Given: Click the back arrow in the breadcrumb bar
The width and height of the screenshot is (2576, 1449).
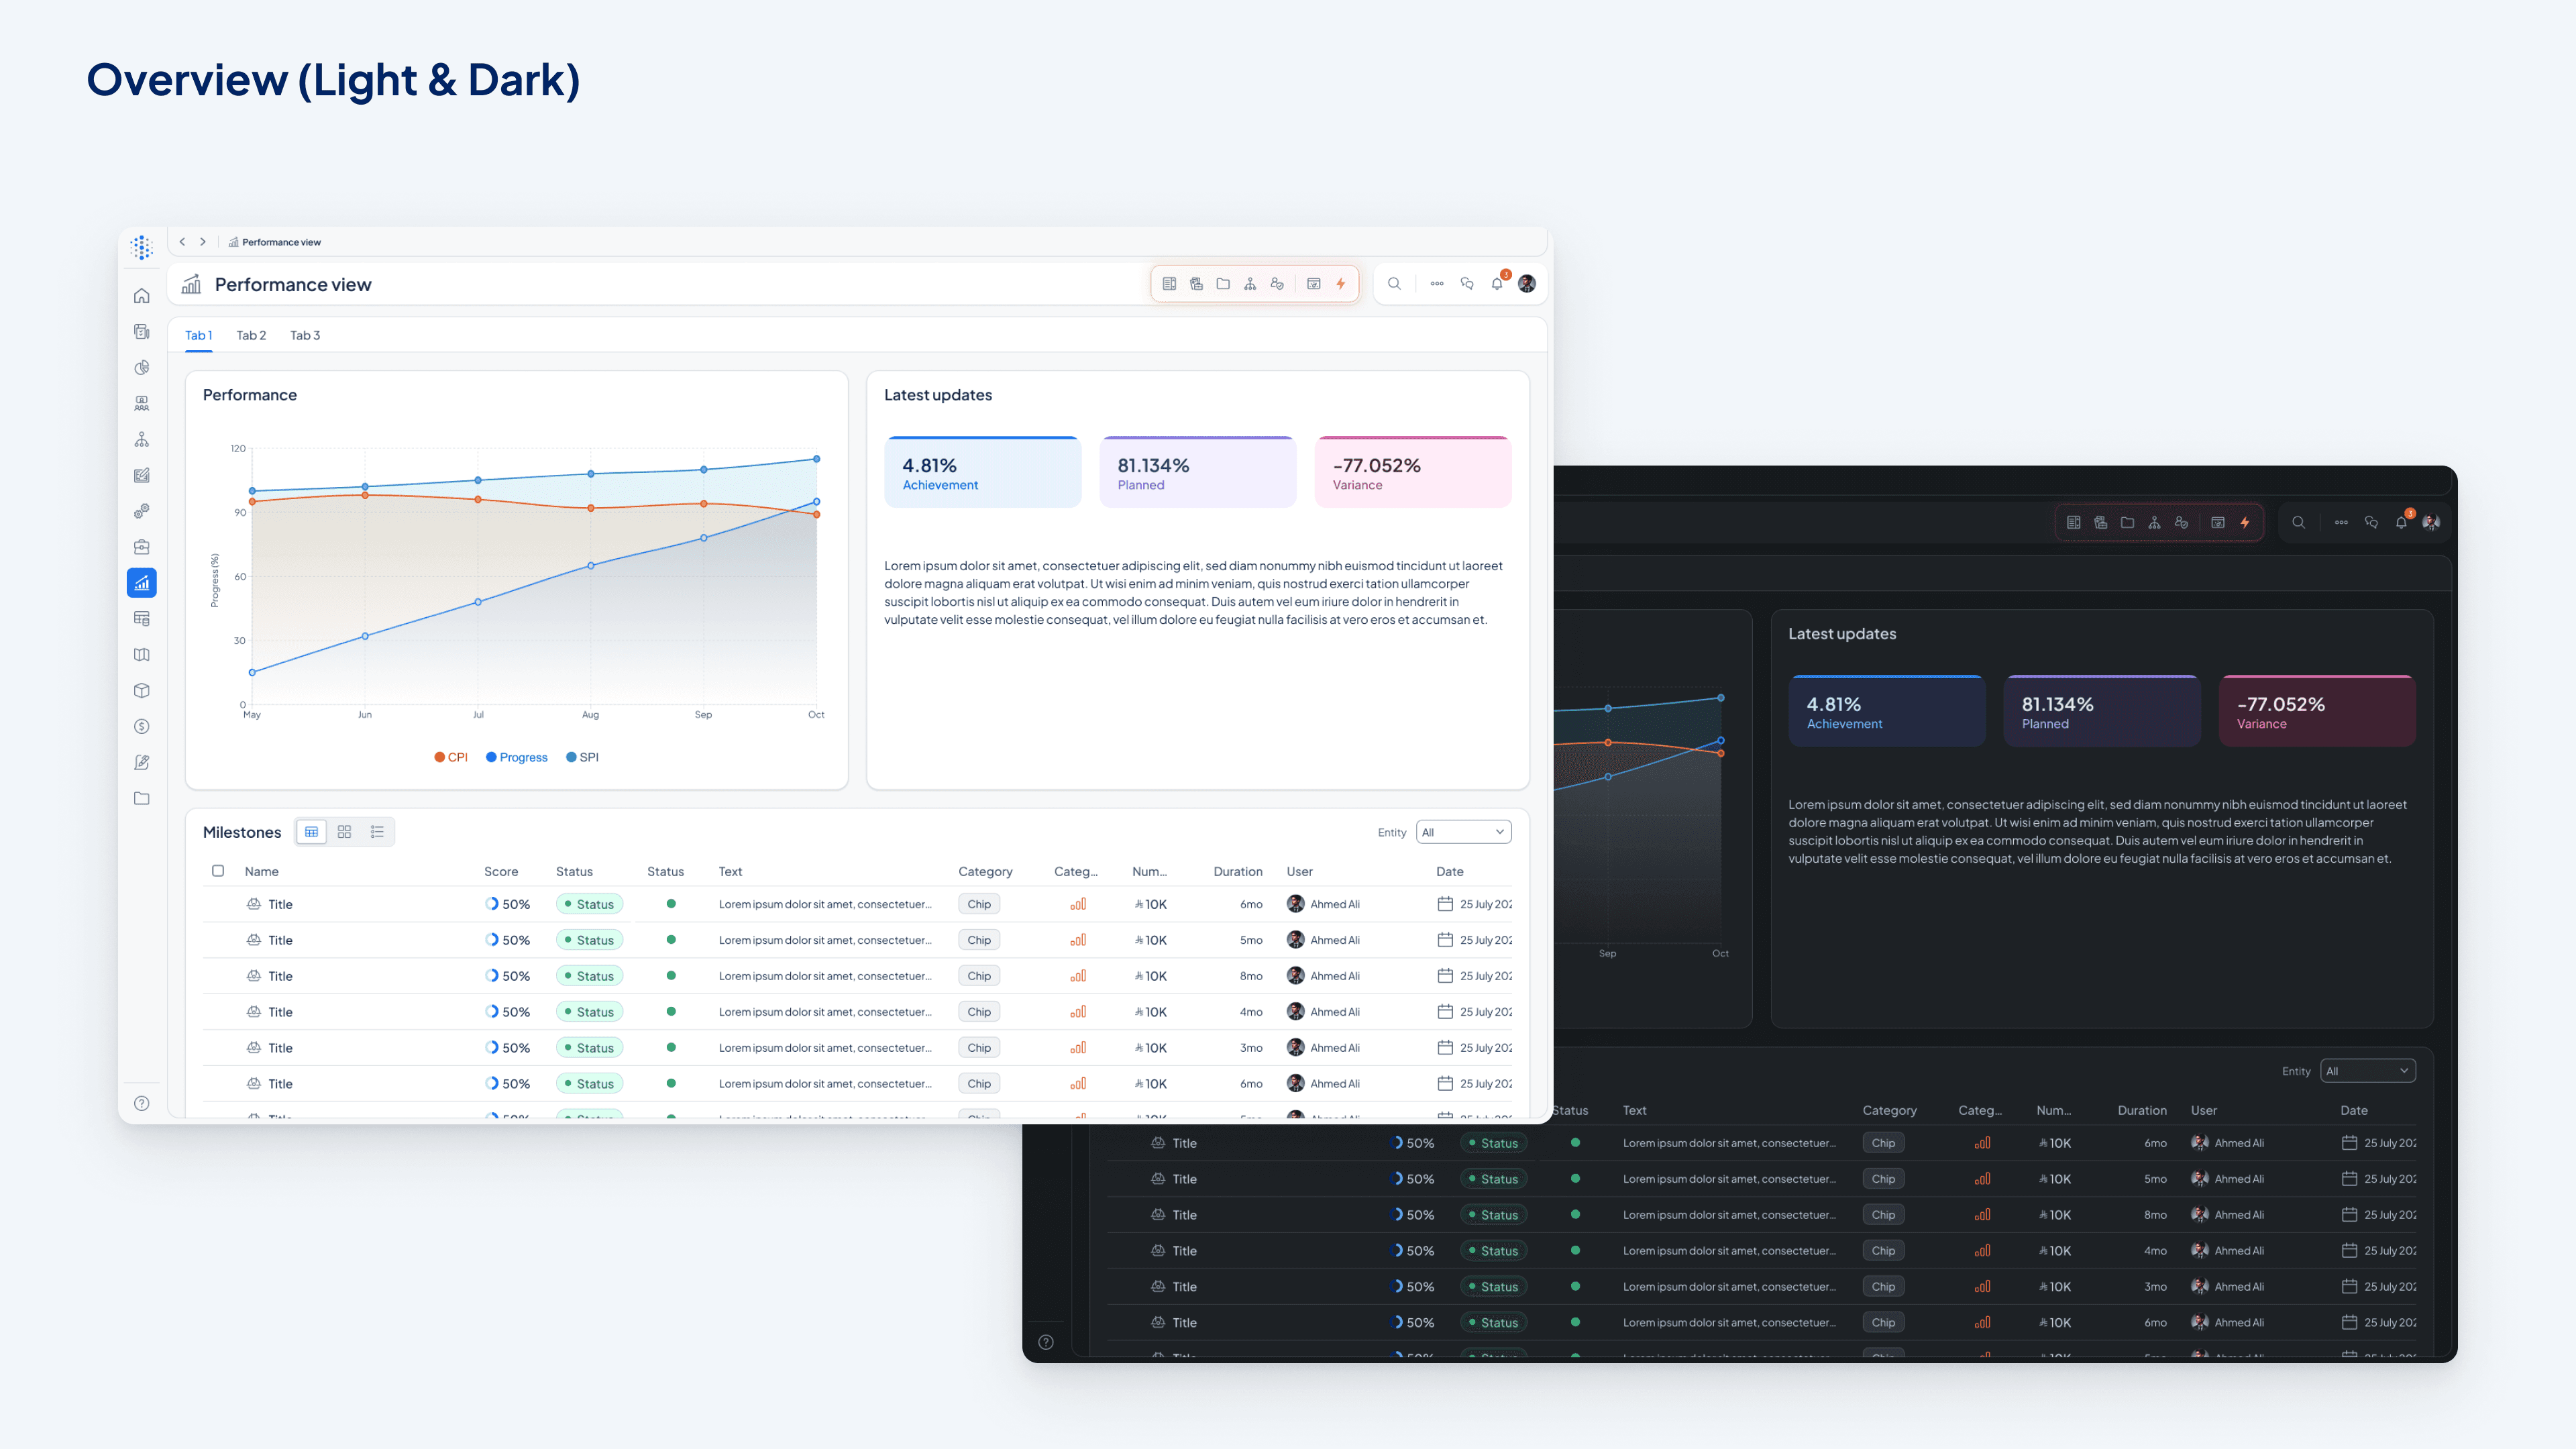Looking at the screenshot, I should pos(182,242).
